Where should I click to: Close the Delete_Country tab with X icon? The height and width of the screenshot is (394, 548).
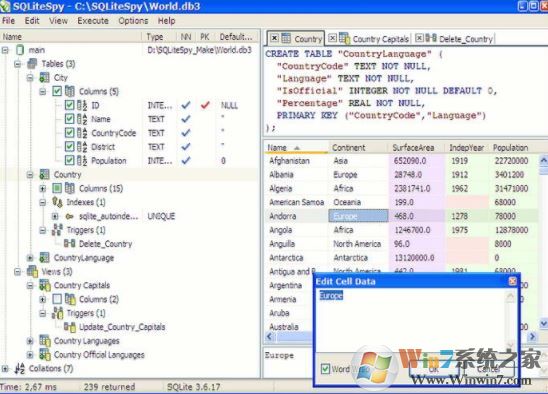click(x=419, y=38)
